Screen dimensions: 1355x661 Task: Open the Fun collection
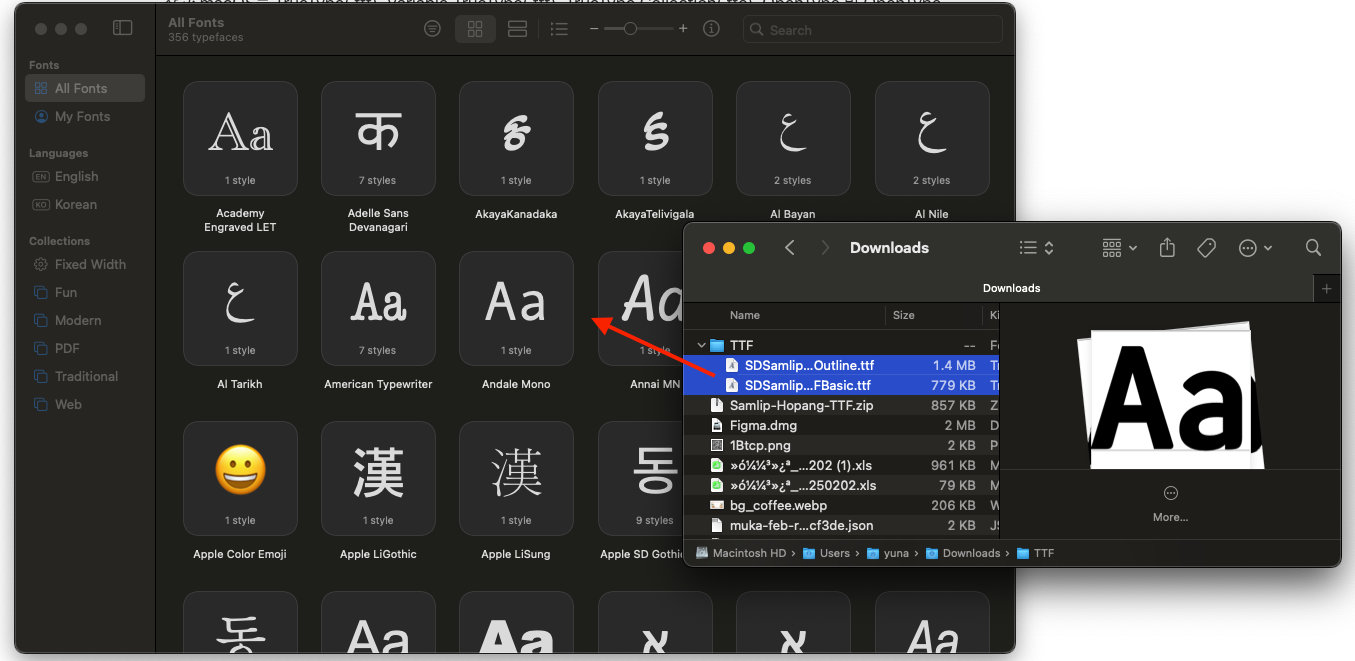point(85,292)
